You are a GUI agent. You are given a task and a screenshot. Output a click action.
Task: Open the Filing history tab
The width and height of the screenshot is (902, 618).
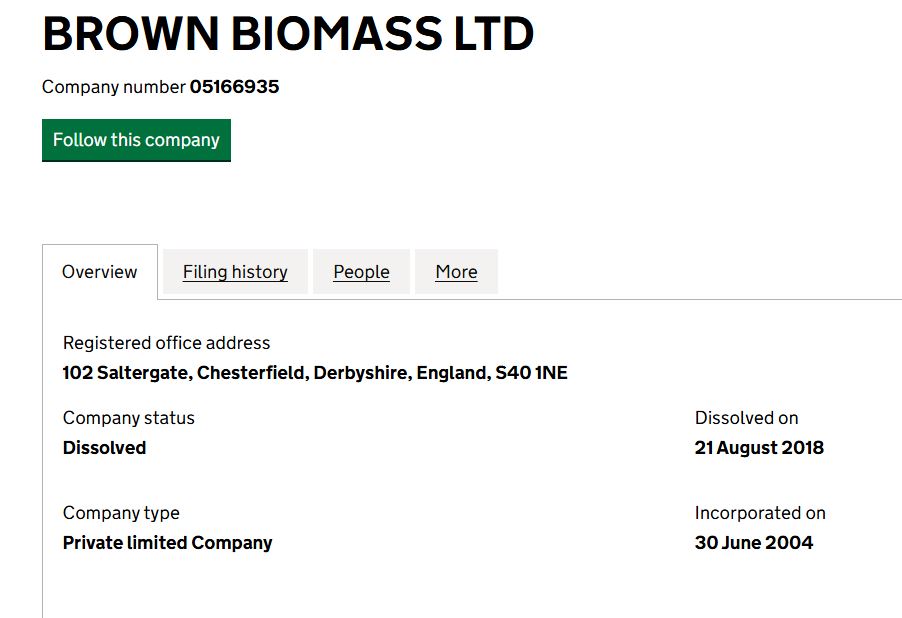click(x=235, y=272)
